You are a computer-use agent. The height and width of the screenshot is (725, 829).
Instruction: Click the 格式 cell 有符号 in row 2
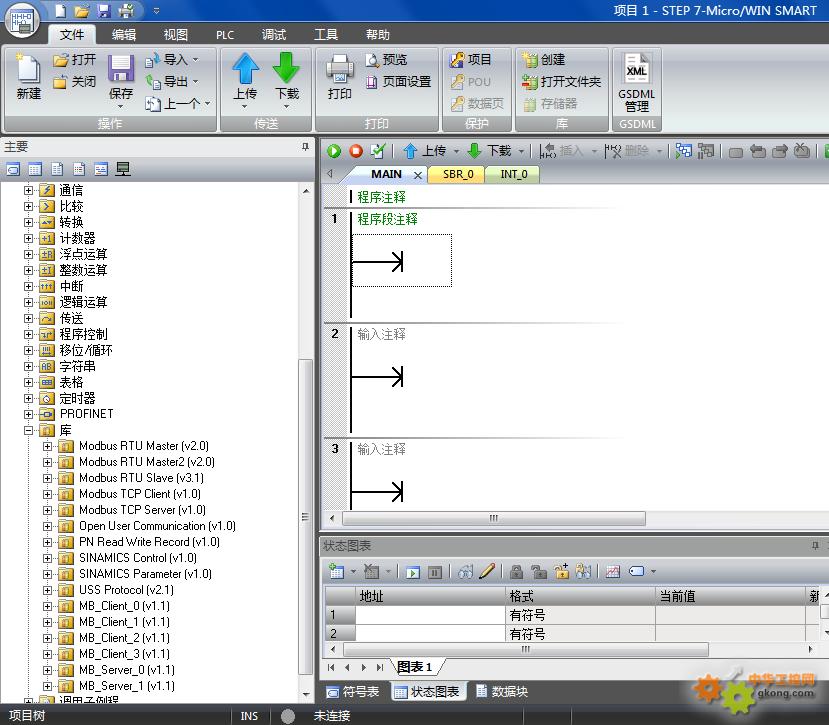[x=580, y=634]
